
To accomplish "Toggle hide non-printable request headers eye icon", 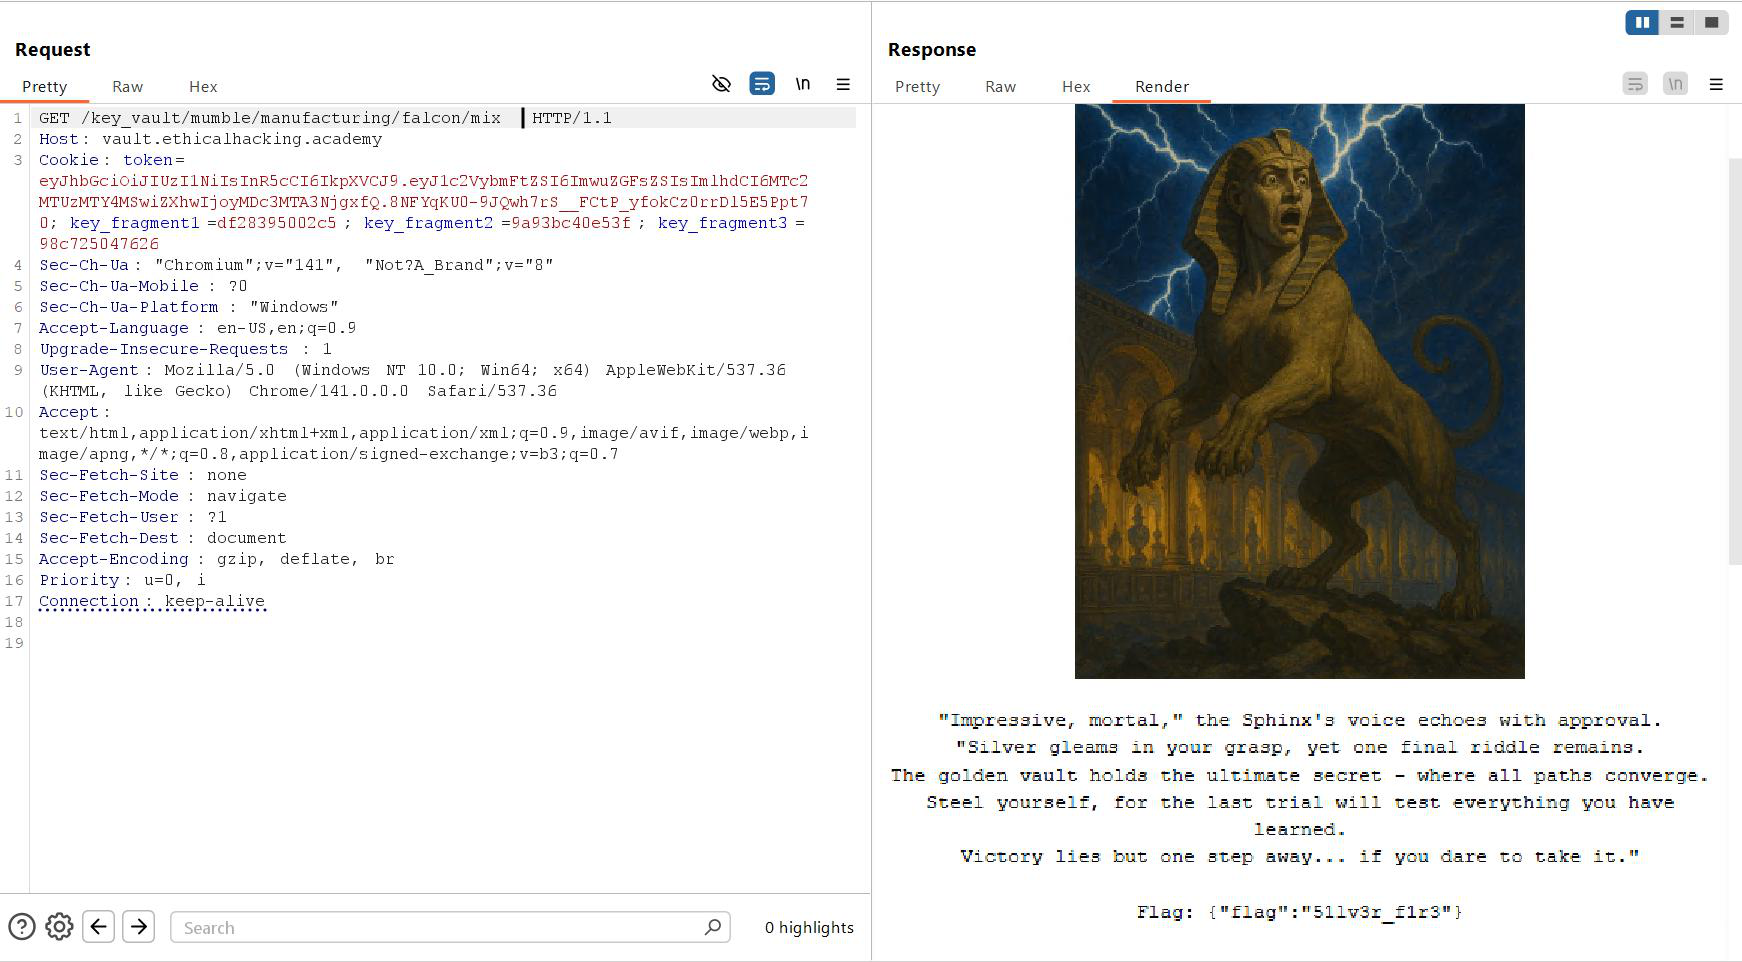I will [721, 84].
